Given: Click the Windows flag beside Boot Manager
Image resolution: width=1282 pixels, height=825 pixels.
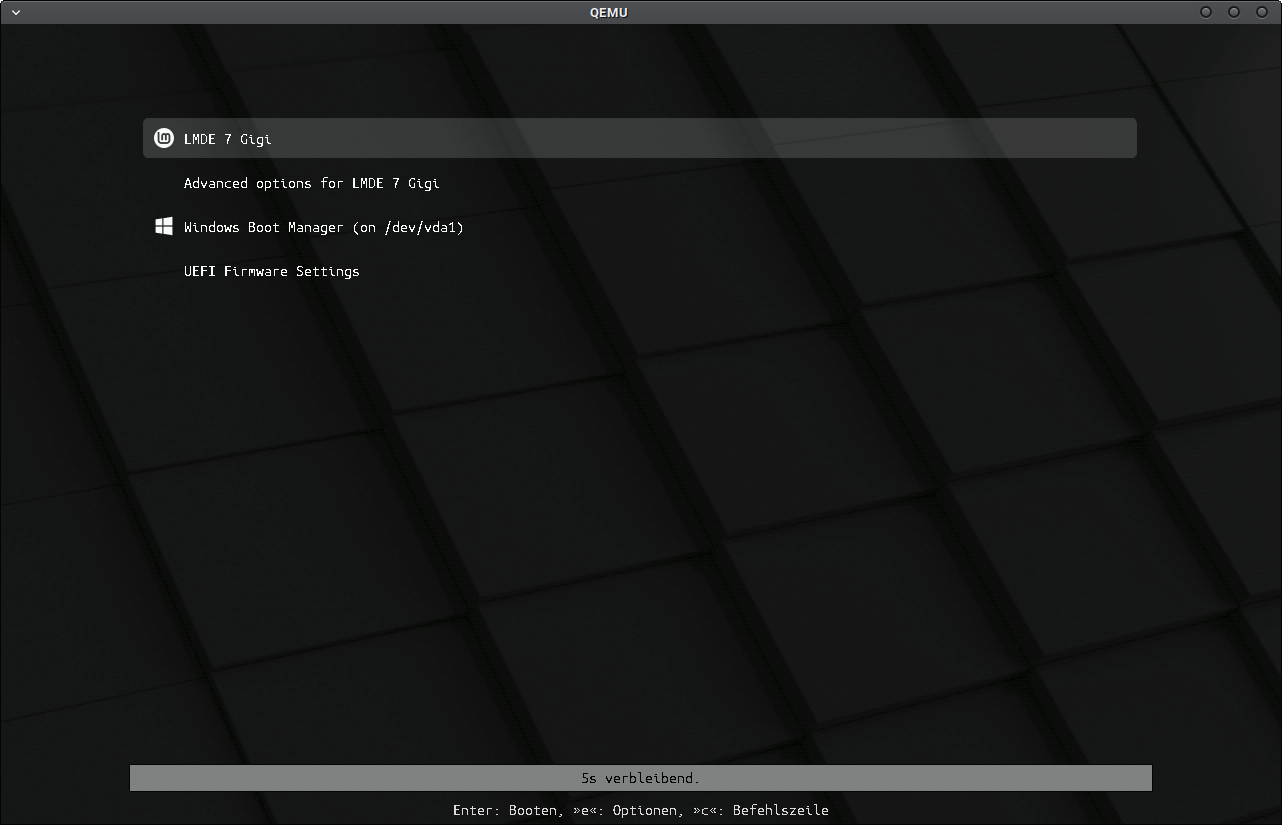Looking at the screenshot, I should [163, 226].
